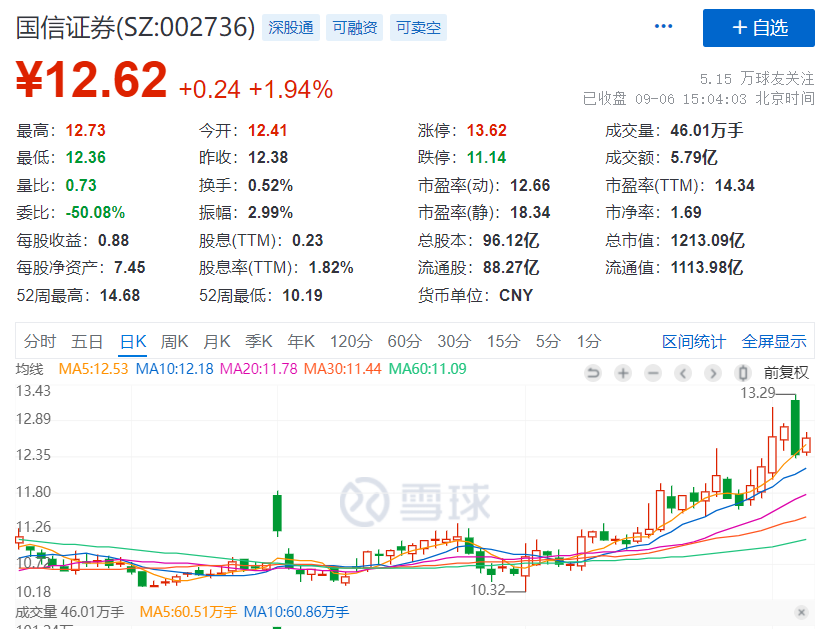Viewport: 834px width, 629px height.
Task: Click the 跌停 value 11.14
Action: [x=487, y=157]
